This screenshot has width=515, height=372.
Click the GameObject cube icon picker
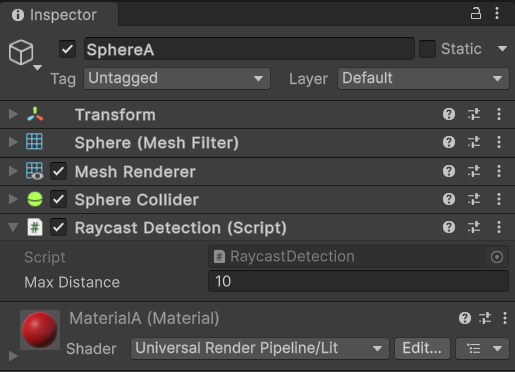(x=25, y=54)
